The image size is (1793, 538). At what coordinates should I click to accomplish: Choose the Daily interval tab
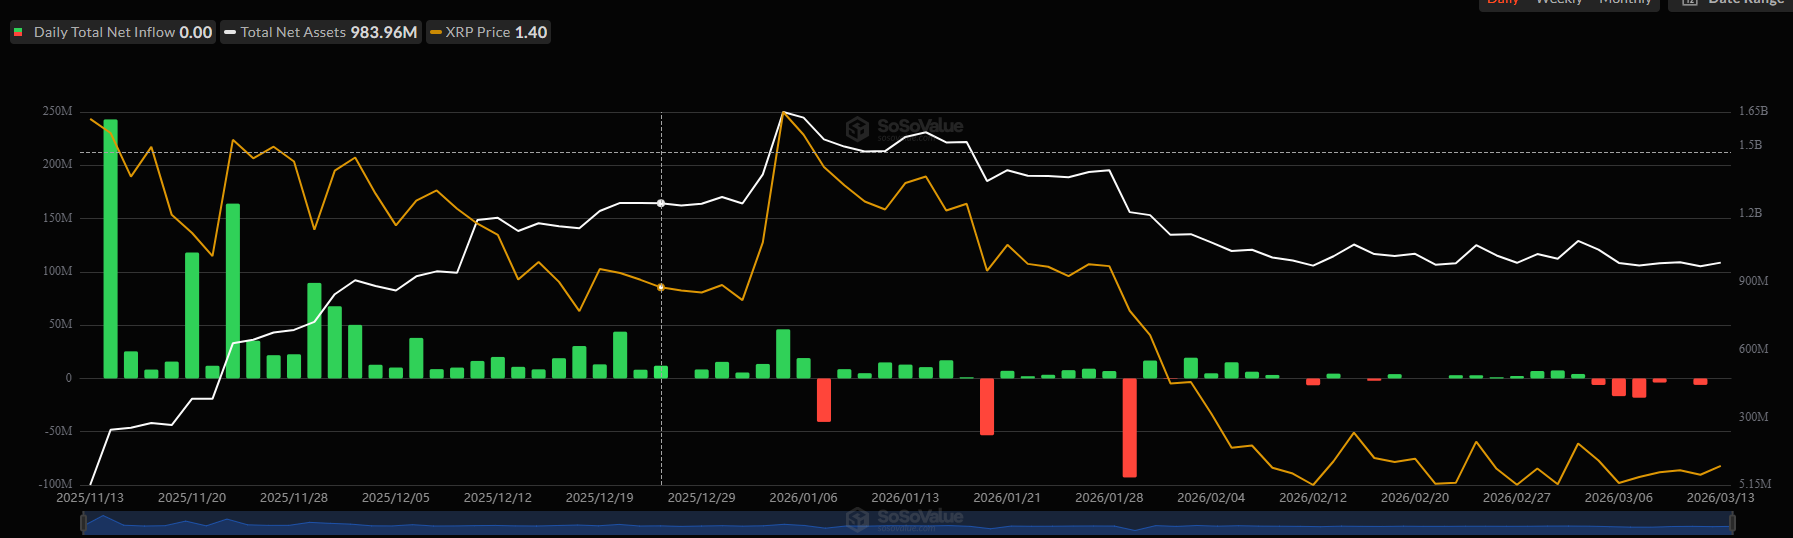tap(1502, 3)
